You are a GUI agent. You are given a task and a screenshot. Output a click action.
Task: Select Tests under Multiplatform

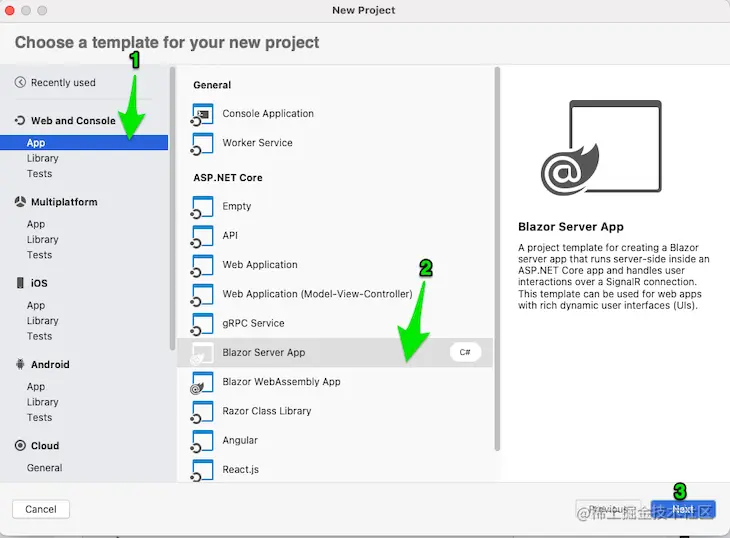coord(39,255)
